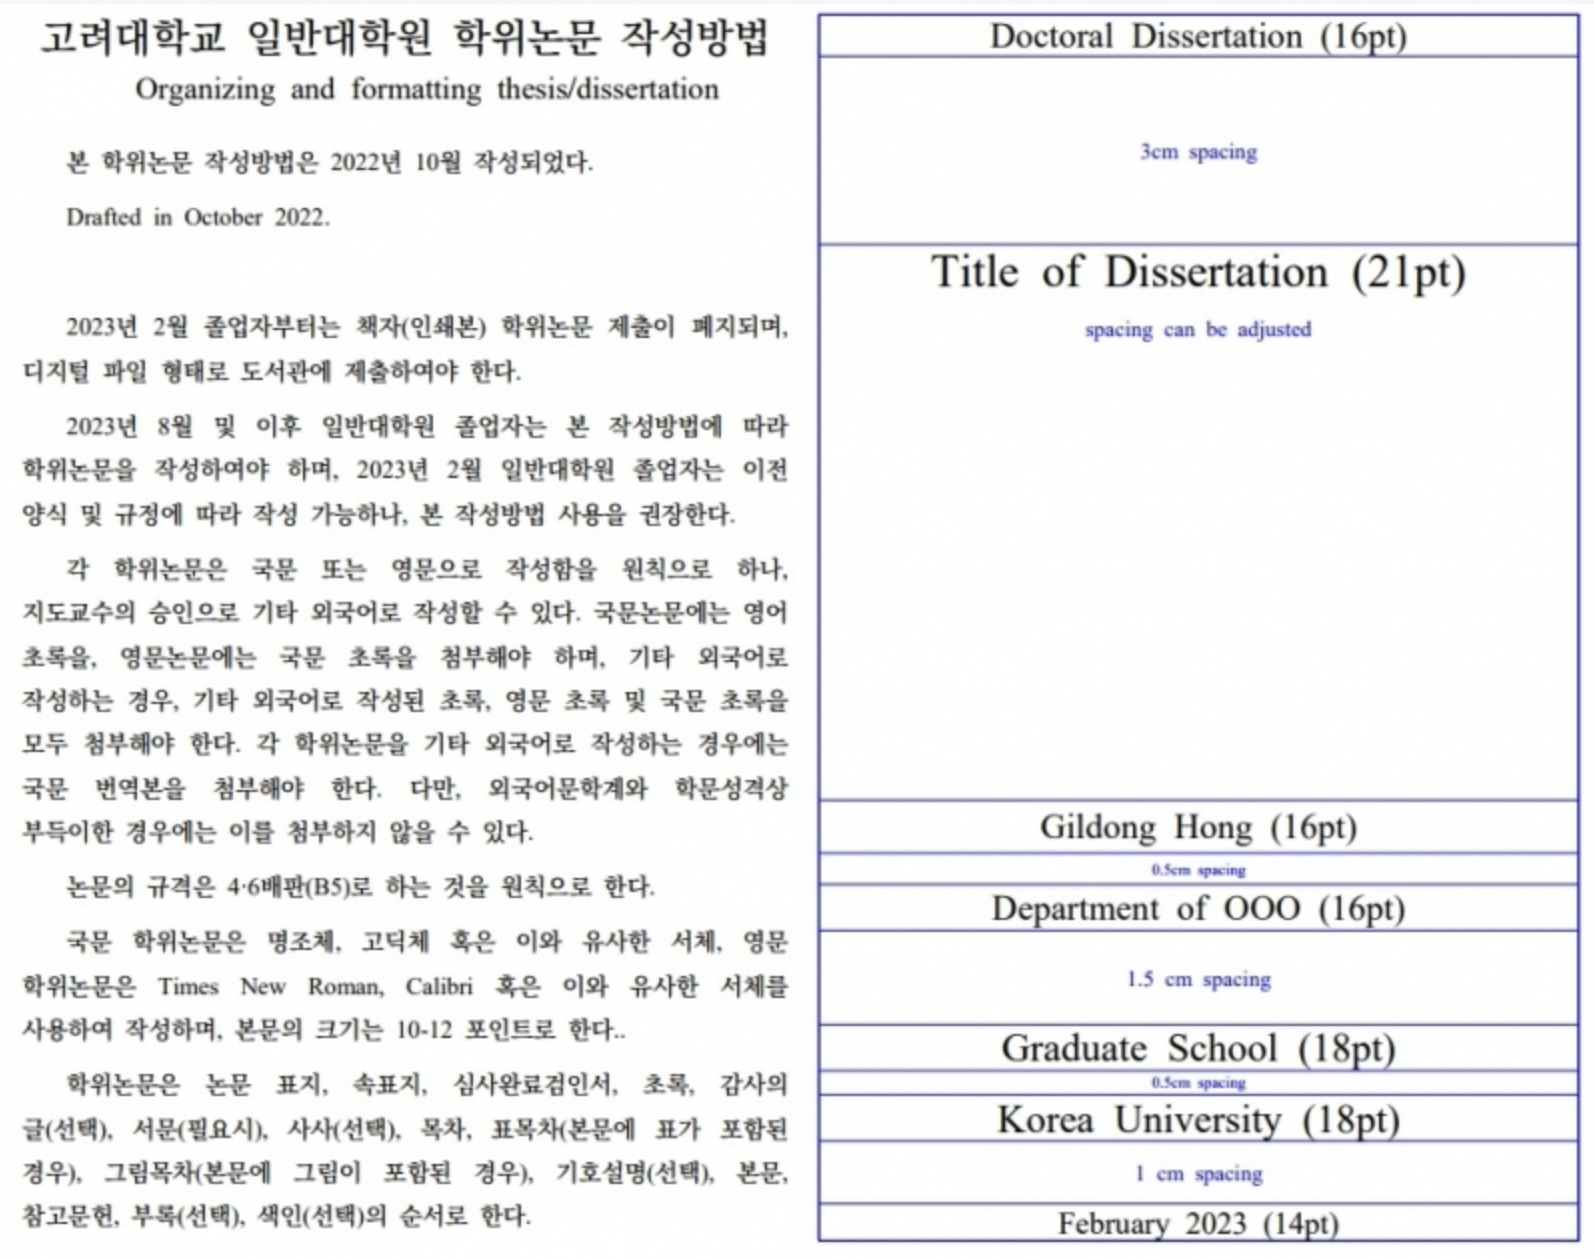Click the last line starting with '참고문헌'
The height and width of the screenshot is (1258, 1594).
[x=276, y=1216]
